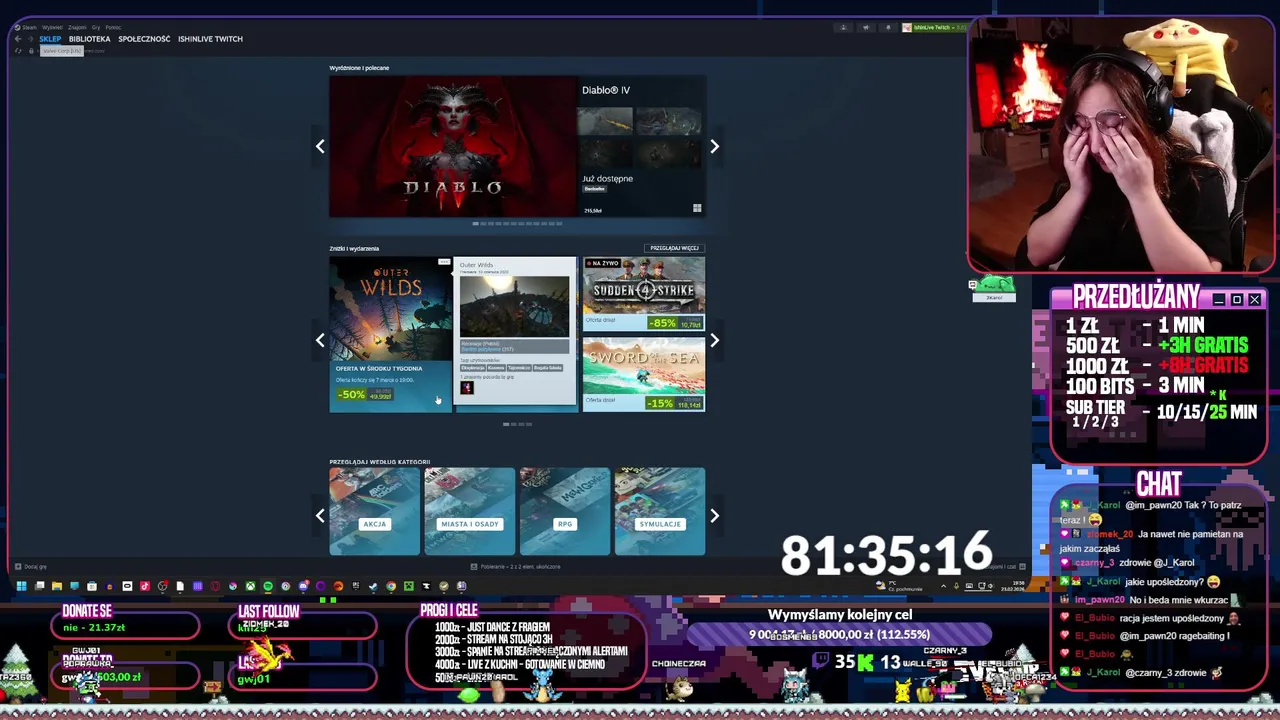The image size is (1280, 720).
Task: Select the -50% Outer Wilds price tag
Action: pyautogui.click(x=366, y=395)
